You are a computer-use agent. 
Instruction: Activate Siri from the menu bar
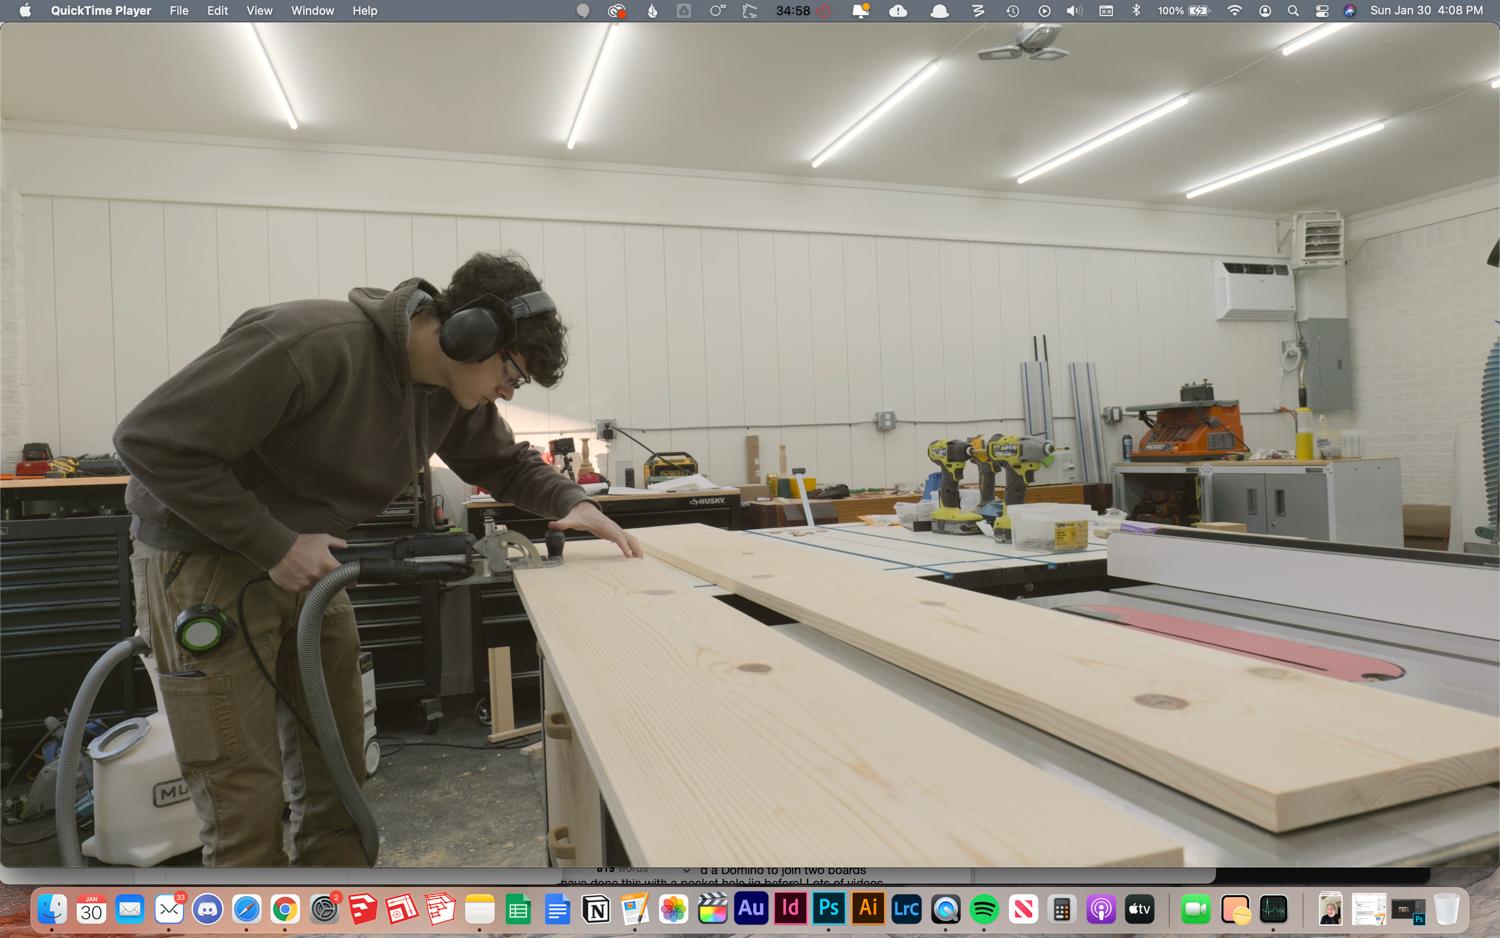pyautogui.click(x=1349, y=10)
